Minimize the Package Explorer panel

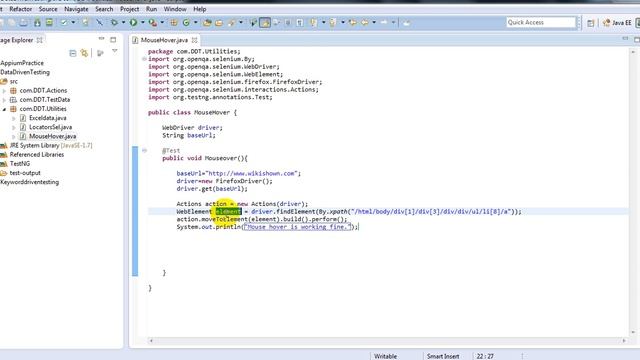click(101, 39)
